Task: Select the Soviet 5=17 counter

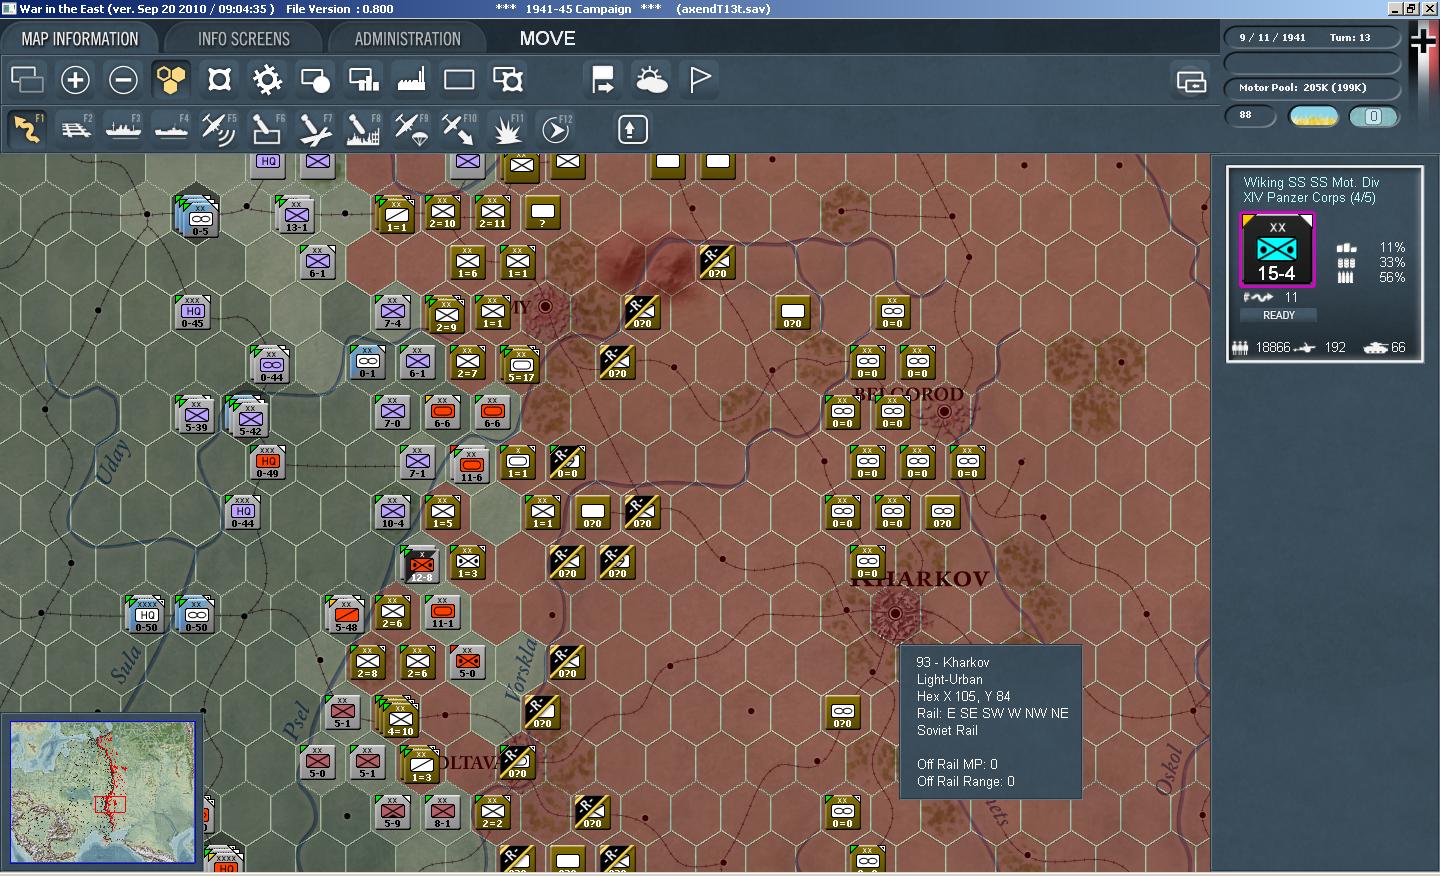Action: pyautogui.click(x=521, y=365)
